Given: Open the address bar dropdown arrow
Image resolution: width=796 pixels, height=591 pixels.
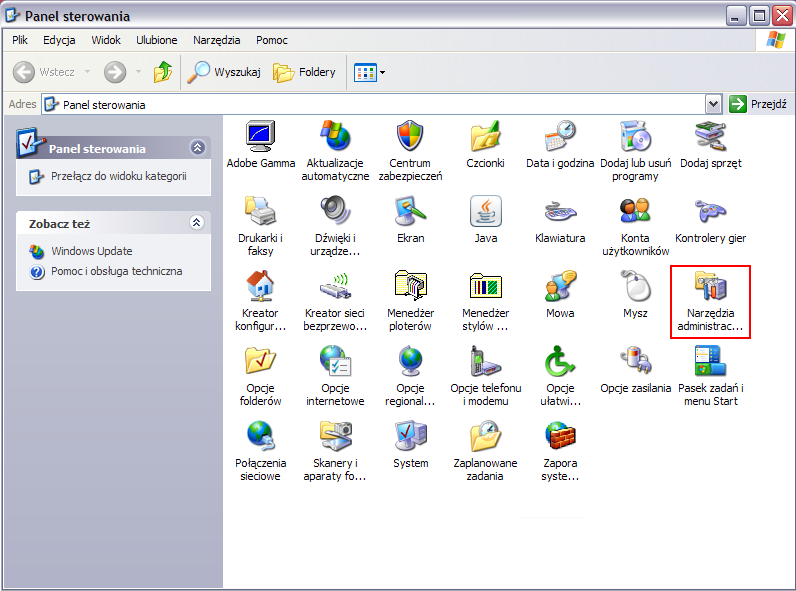Looking at the screenshot, I should [713, 104].
